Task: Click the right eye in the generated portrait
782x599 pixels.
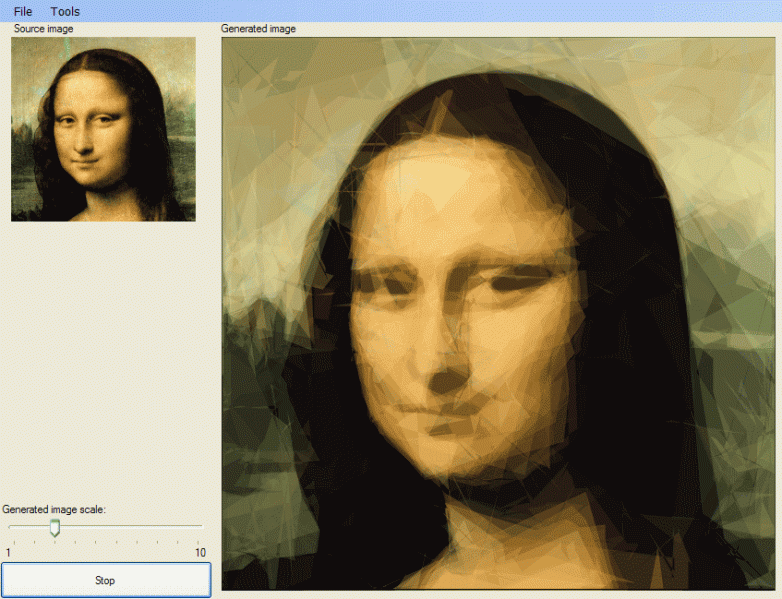Action: [x=518, y=284]
